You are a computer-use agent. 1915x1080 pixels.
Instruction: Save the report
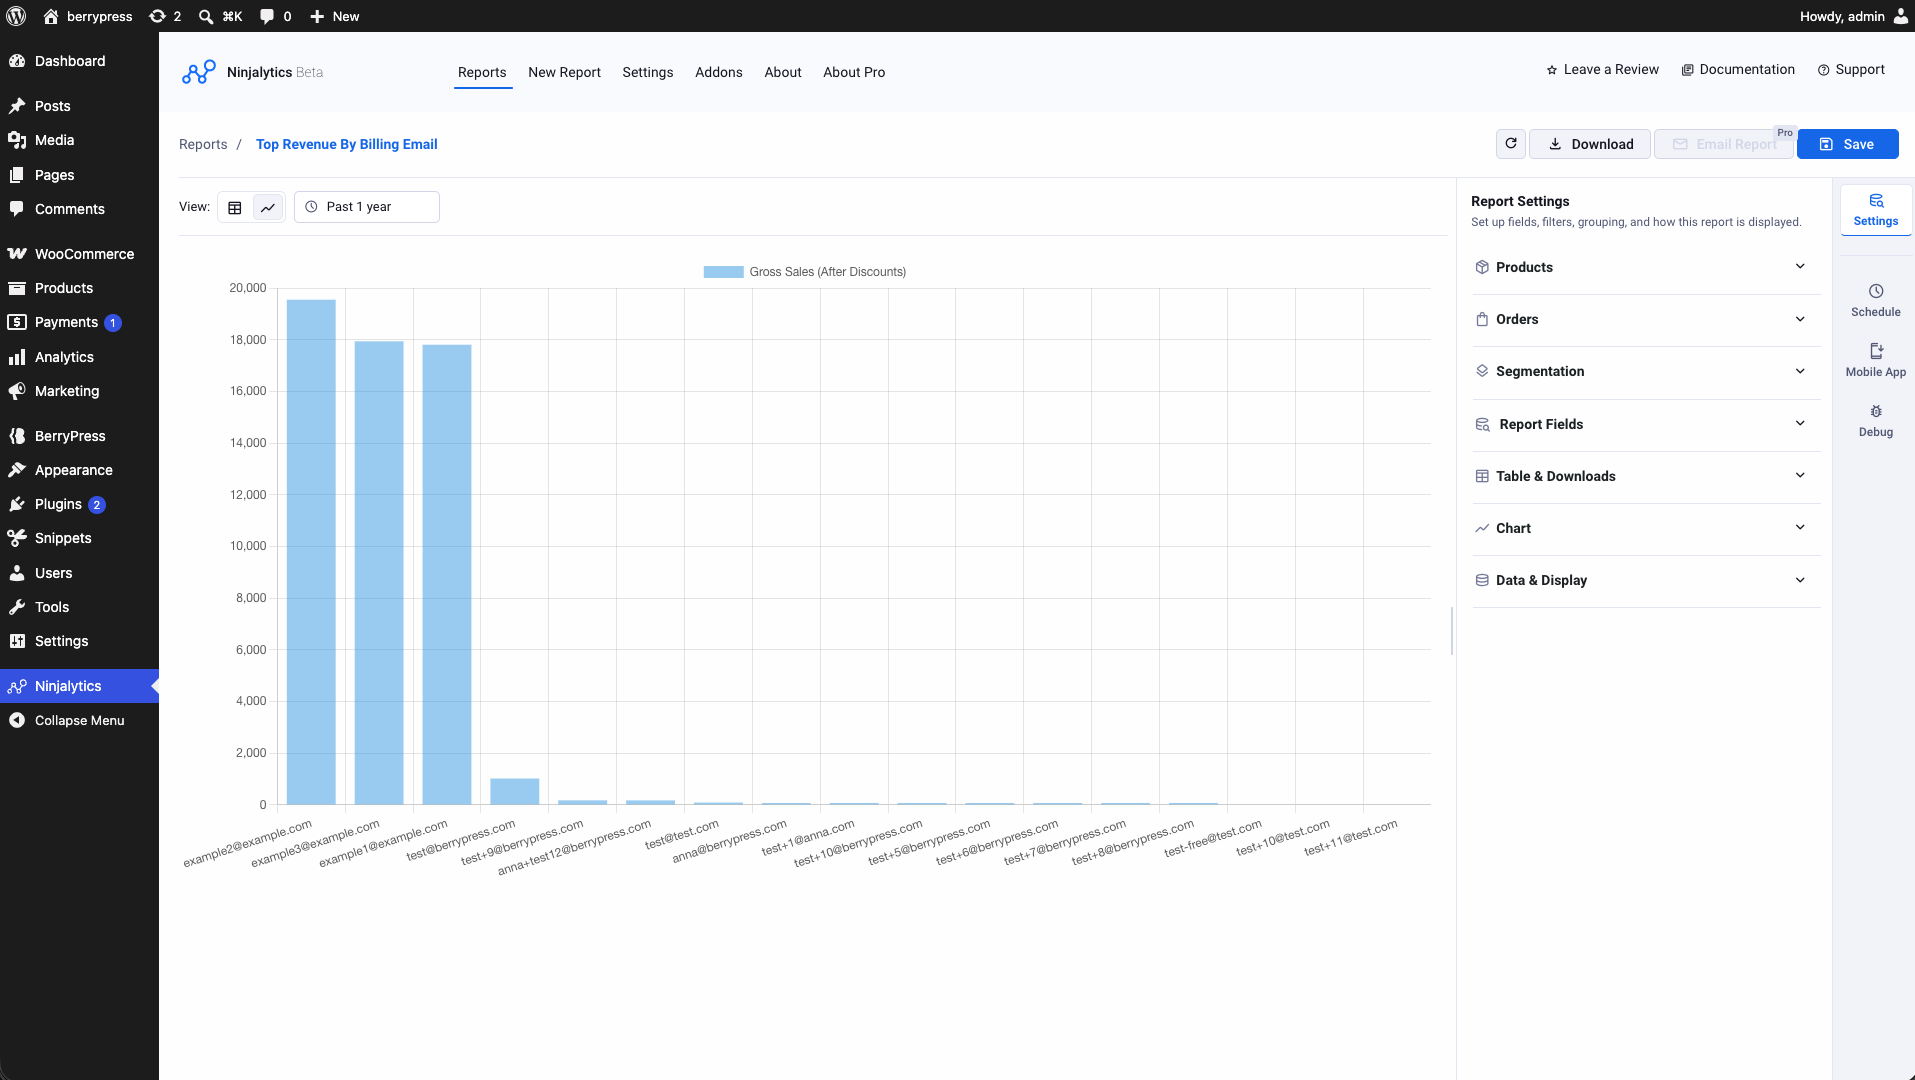point(1847,144)
